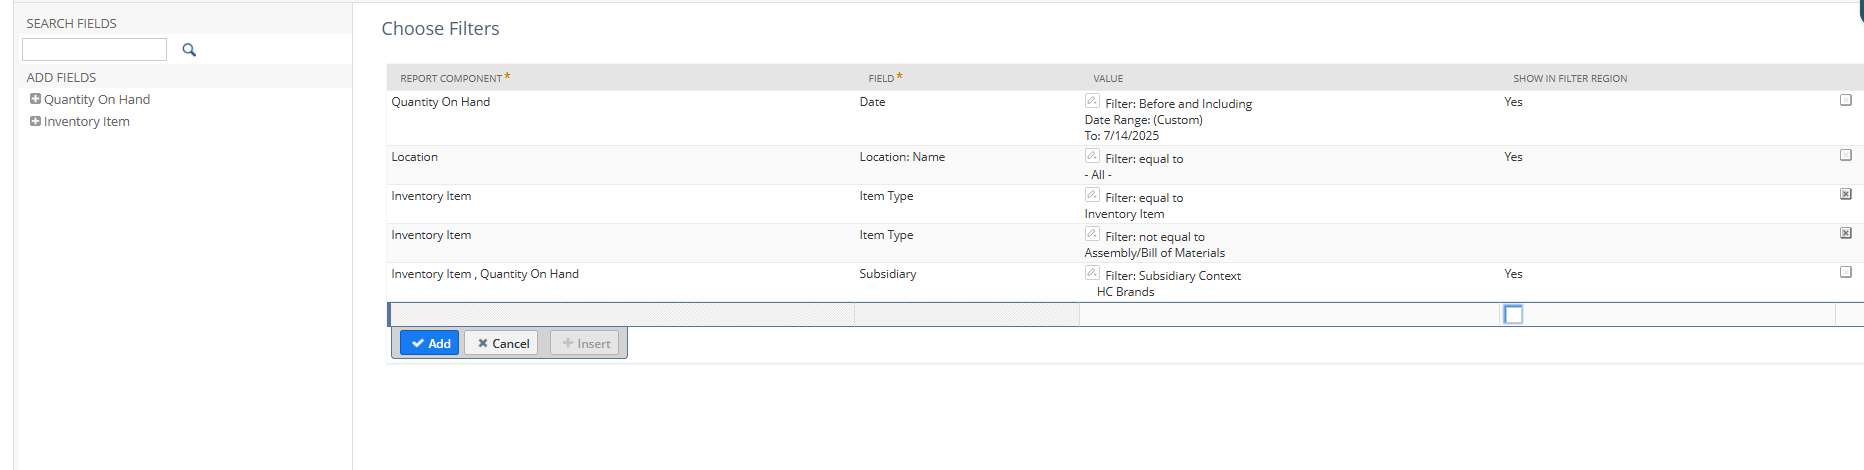Select the new row Report Component cell
1864x470 pixels.
(x=622, y=315)
